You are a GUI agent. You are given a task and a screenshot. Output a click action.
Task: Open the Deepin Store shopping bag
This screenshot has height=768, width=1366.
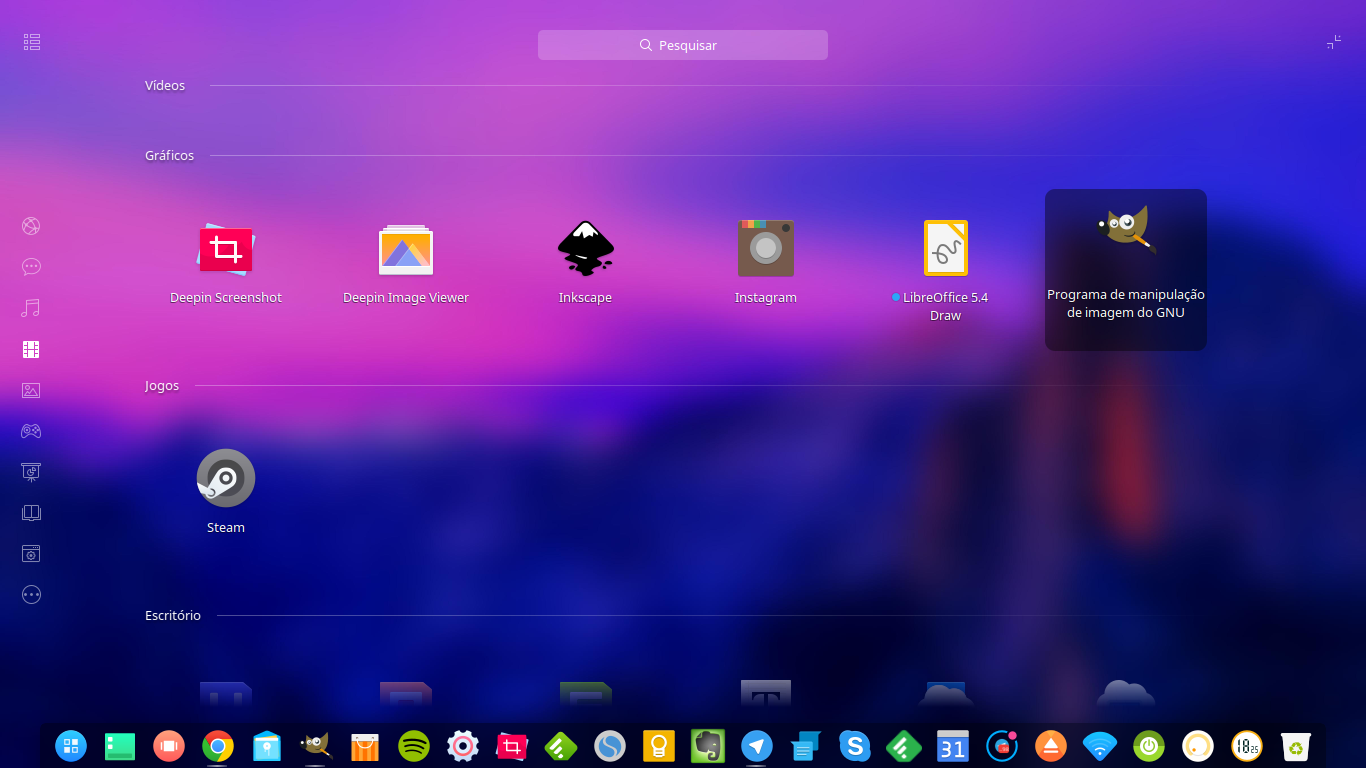point(365,745)
